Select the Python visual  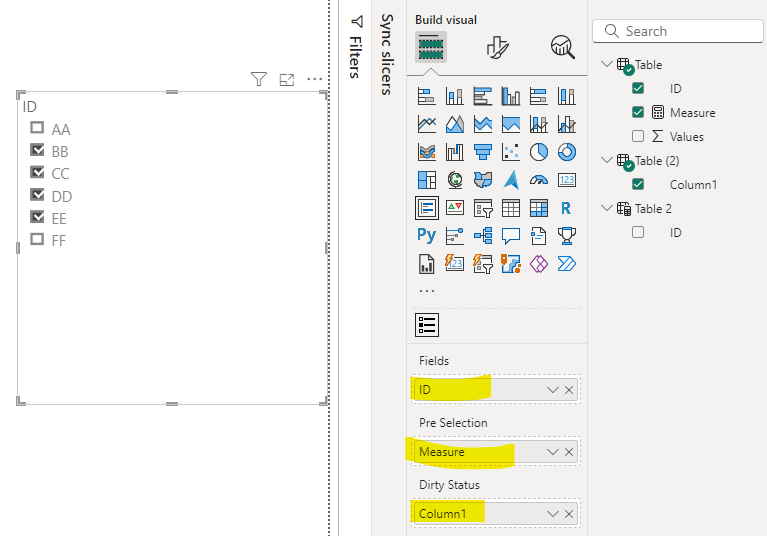point(427,236)
